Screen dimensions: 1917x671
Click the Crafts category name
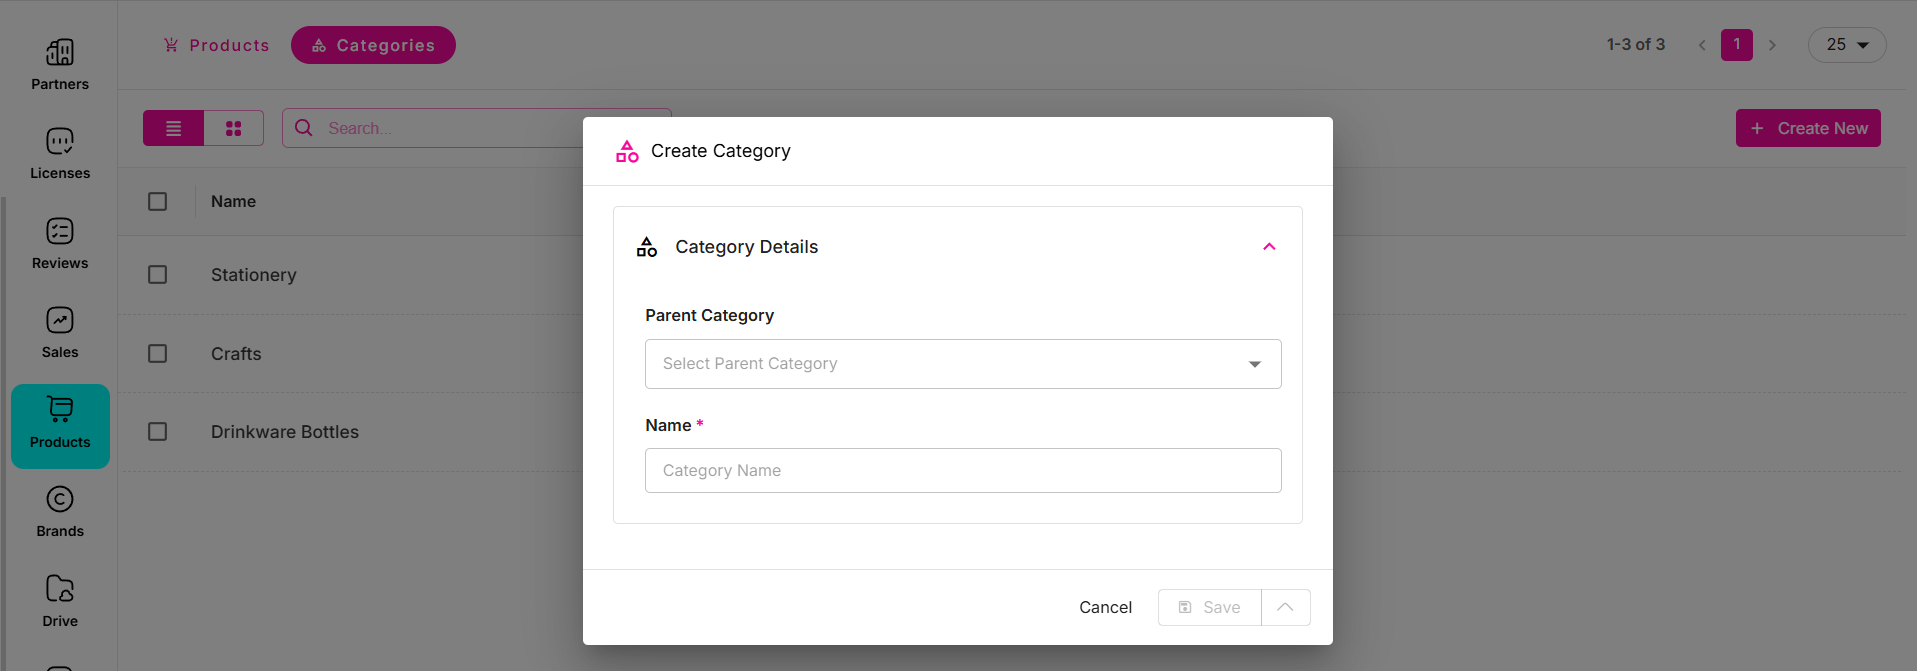click(236, 354)
